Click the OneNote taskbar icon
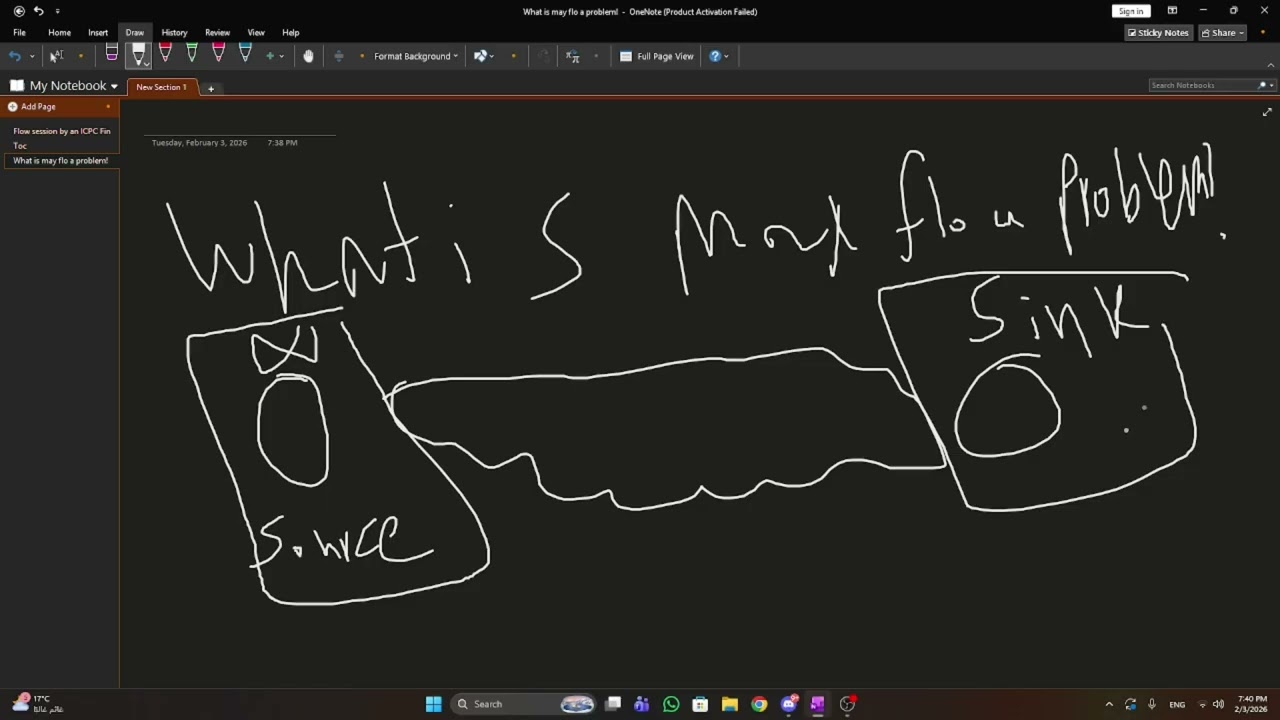Image resolution: width=1280 pixels, height=720 pixels. 817,704
